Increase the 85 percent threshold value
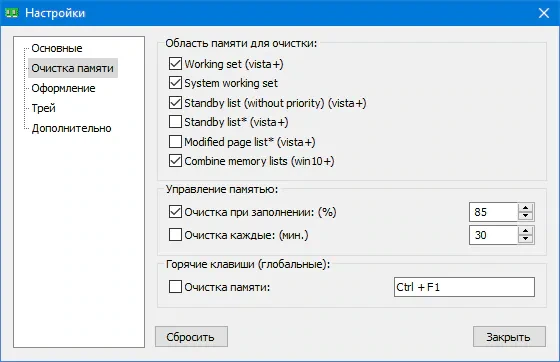The width and height of the screenshot is (560, 362). click(x=525, y=208)
